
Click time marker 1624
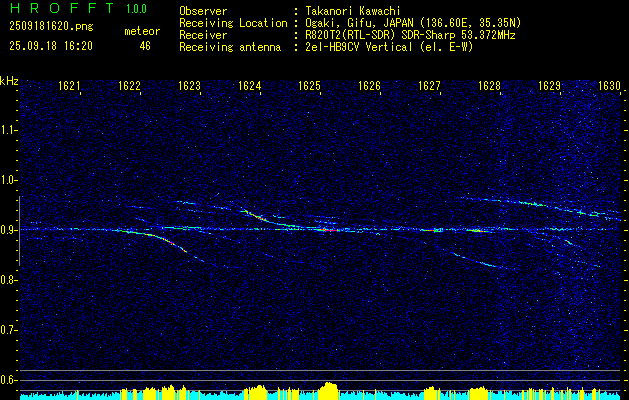250,85
